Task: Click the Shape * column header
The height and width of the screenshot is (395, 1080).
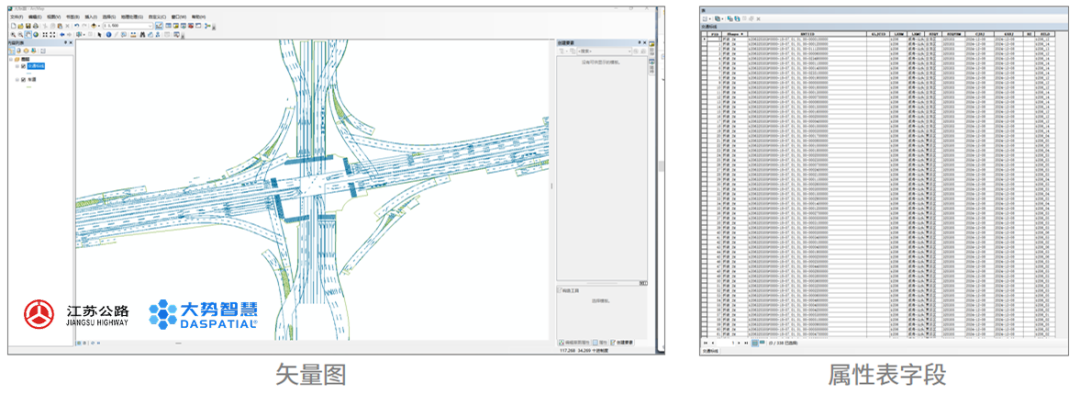Action: [734, 34]
